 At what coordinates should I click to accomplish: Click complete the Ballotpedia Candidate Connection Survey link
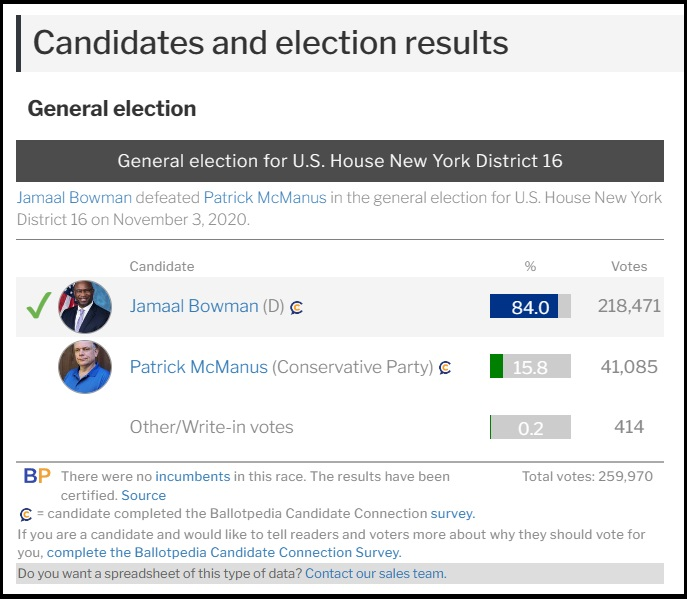click(x=224, y=552)
